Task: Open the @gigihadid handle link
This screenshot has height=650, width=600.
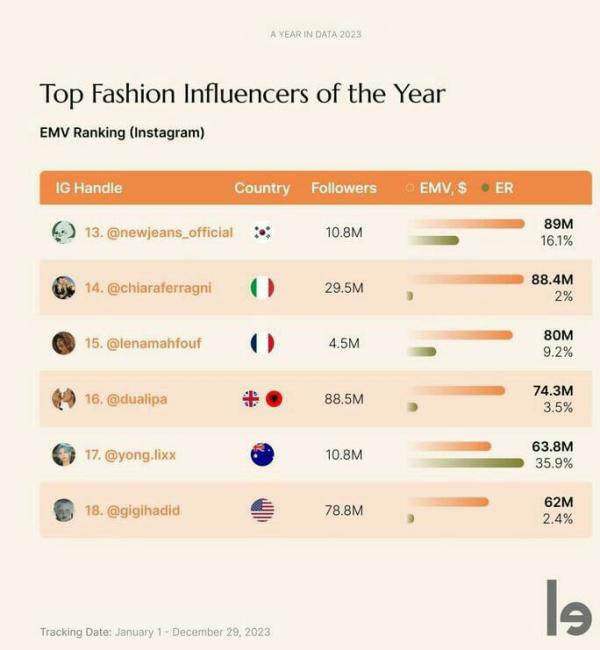Action: click(x=143, y=510)
